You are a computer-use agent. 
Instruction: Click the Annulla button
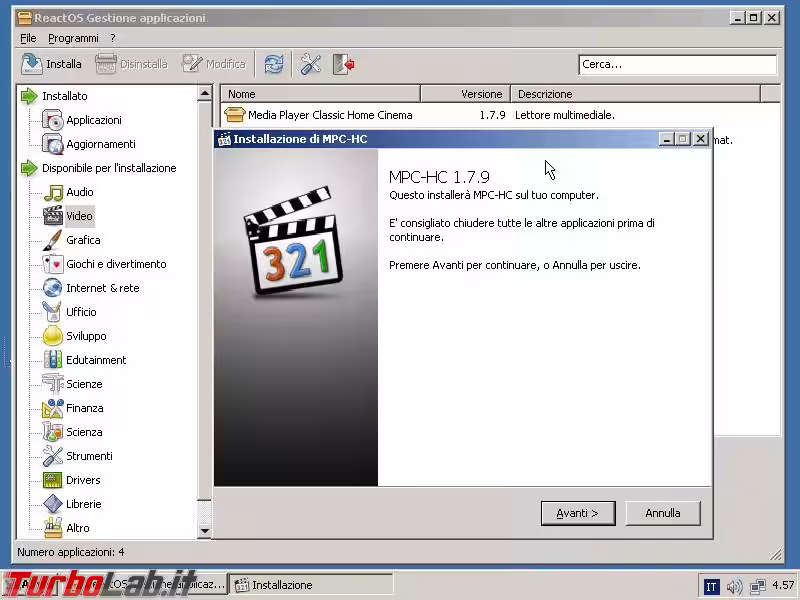click(x=662, y=513)
